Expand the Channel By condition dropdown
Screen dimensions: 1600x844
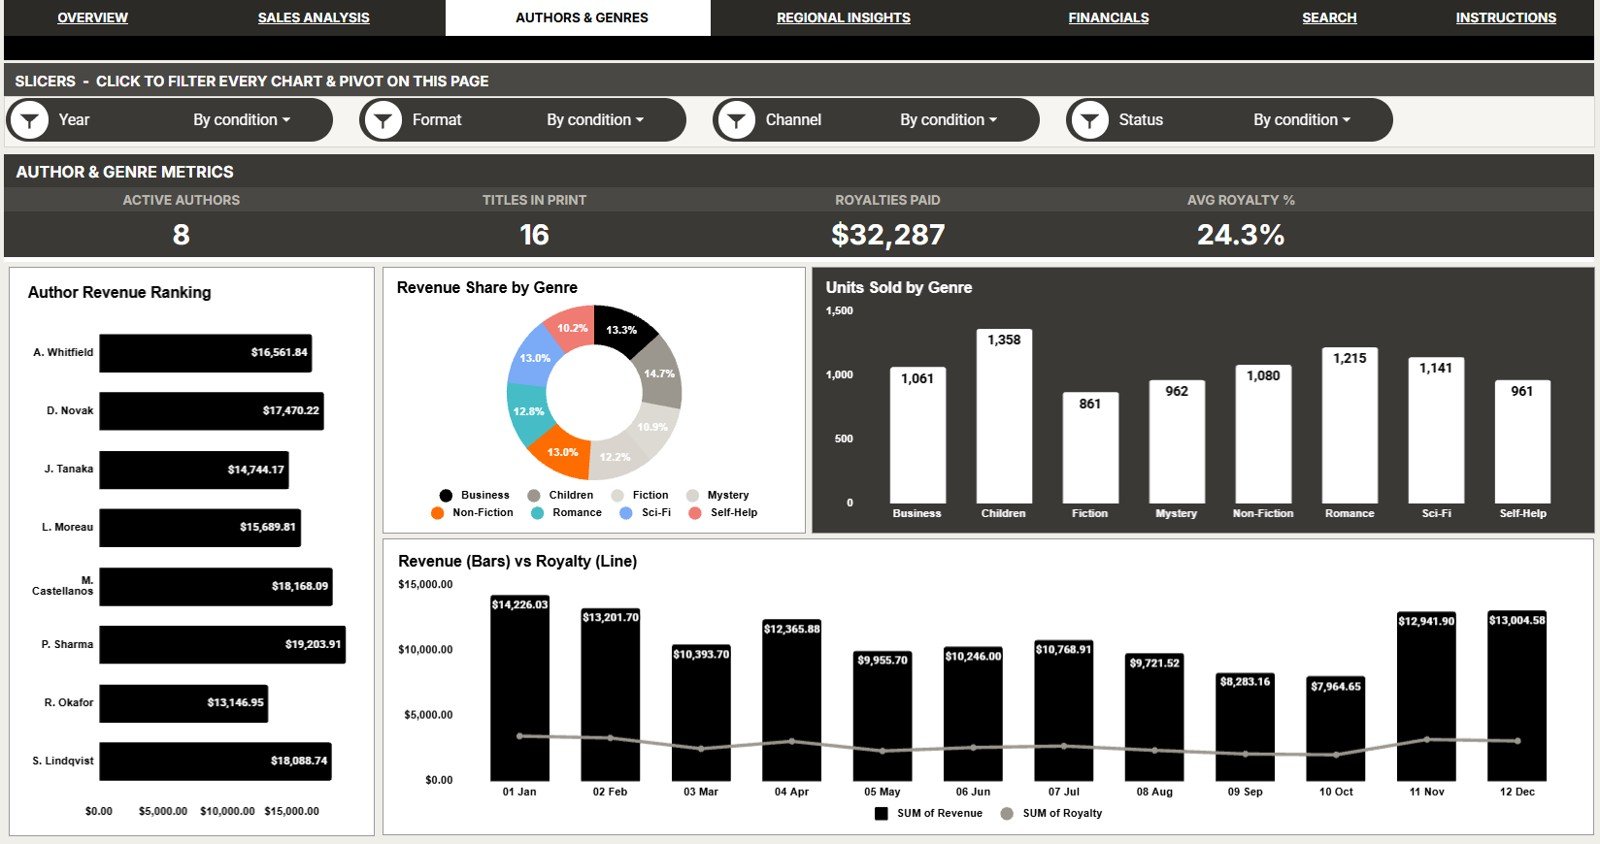point(948,120)
